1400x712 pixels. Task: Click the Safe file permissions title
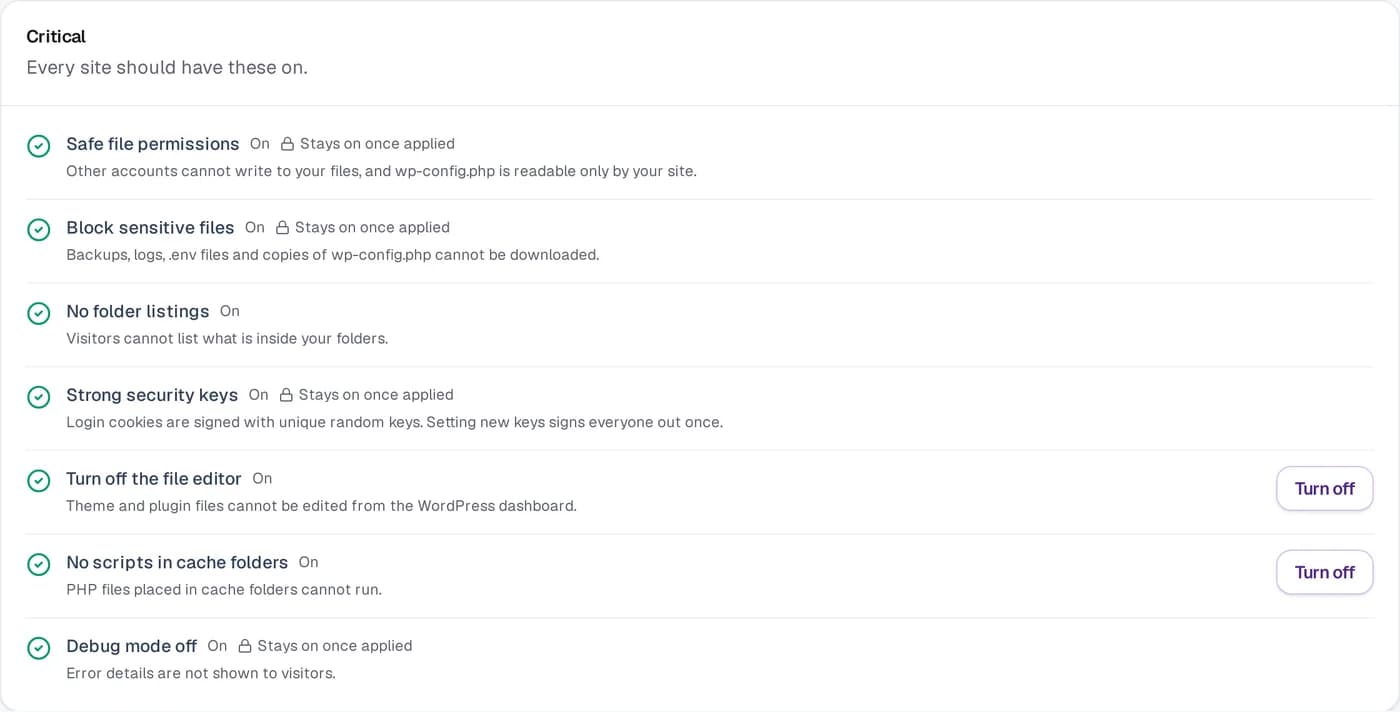pos(153,144)
